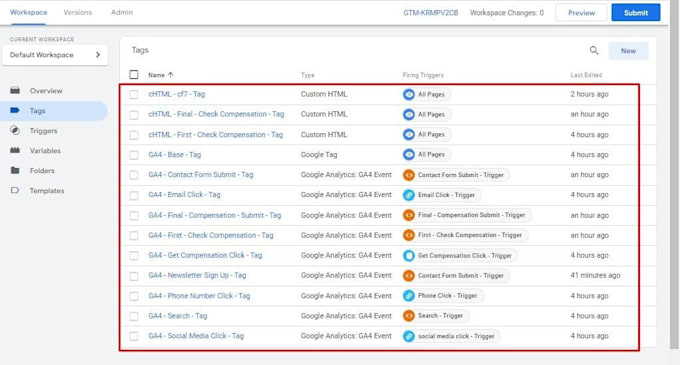The image size is (680, 365).
Task: Open Triggers in the sidebar
Action: click(43, 130)
